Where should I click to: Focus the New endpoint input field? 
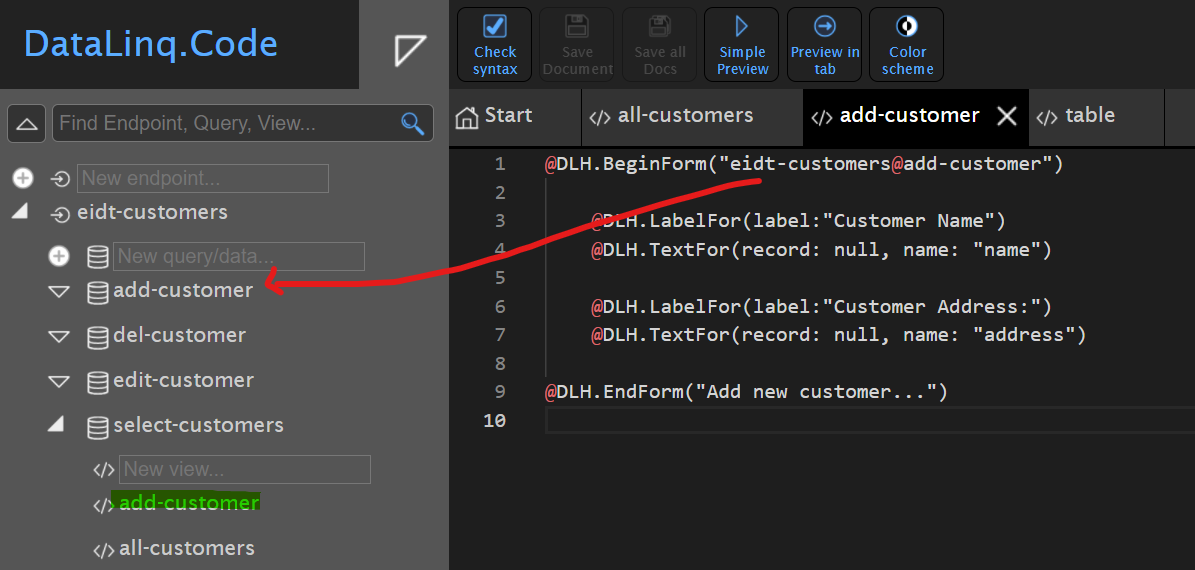tap(203, 178)
